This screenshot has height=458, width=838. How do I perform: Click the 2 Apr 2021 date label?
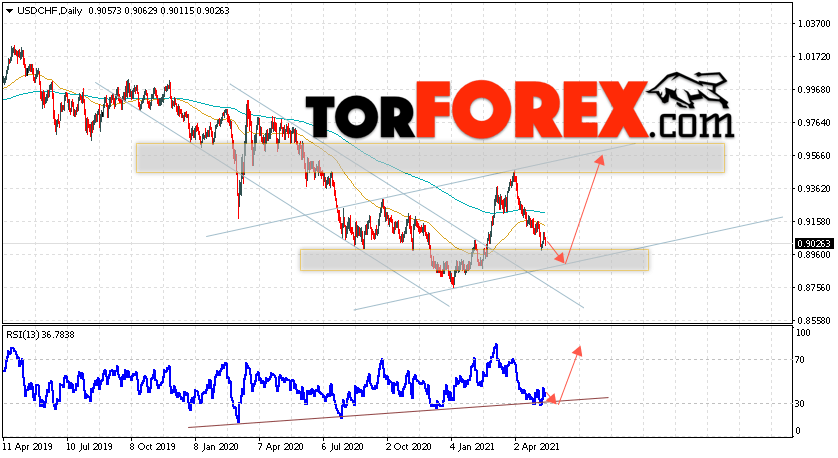click(x=536, y=446)
